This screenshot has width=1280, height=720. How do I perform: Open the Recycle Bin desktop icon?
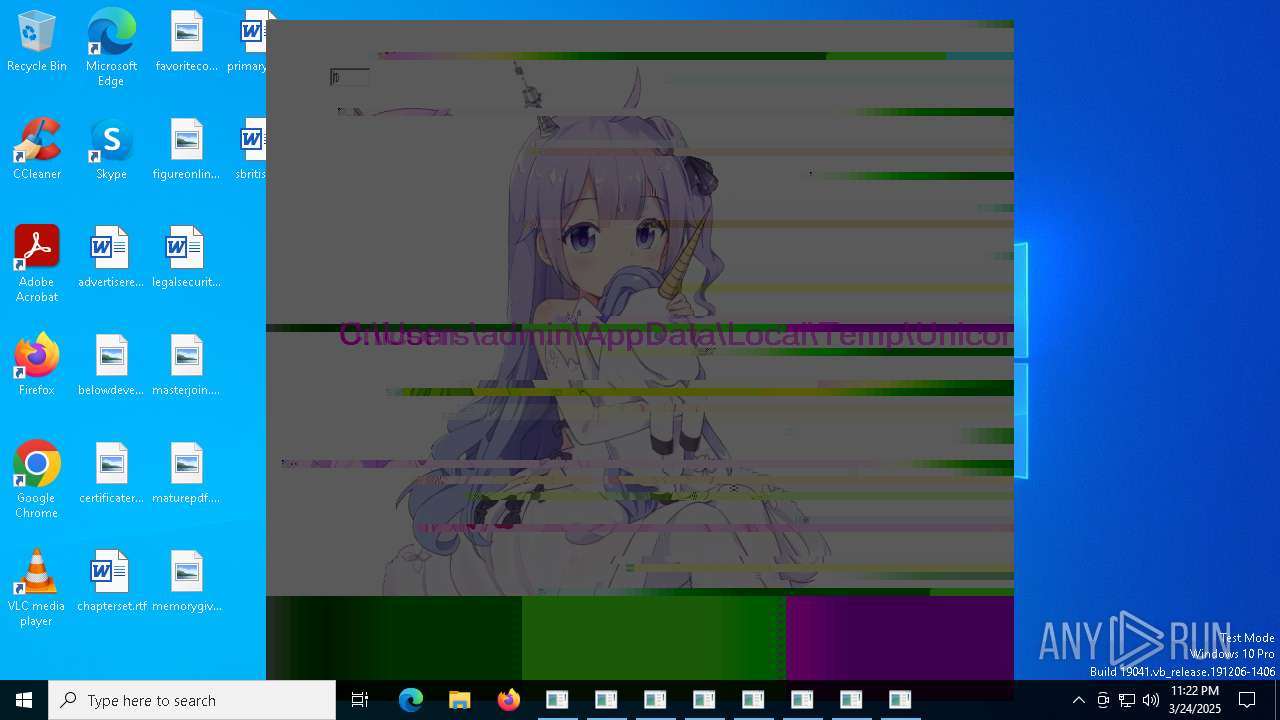[37, 42]
